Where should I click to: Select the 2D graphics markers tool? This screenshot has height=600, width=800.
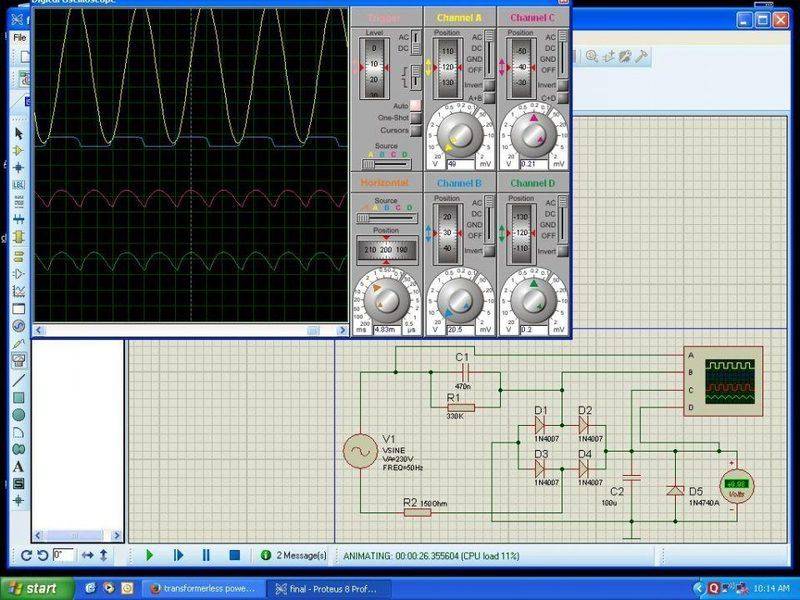(19, 500)
